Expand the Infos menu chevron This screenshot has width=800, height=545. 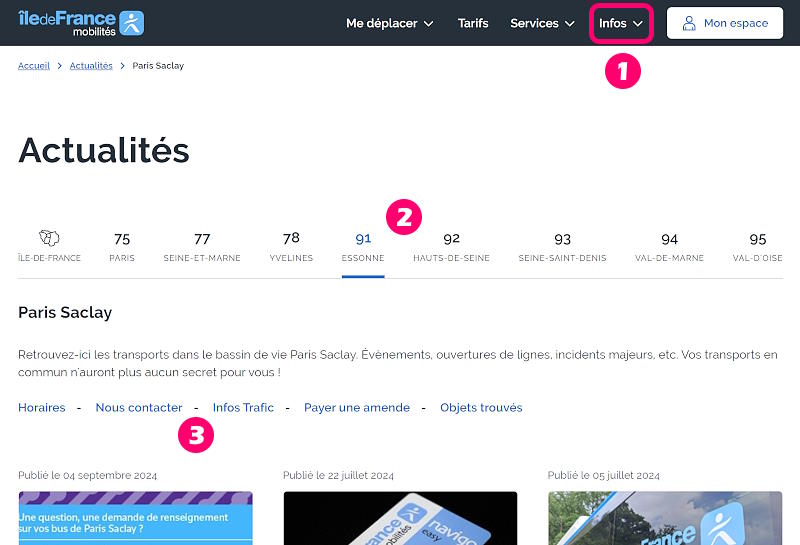pyautogui.click(x=638, y=23)
